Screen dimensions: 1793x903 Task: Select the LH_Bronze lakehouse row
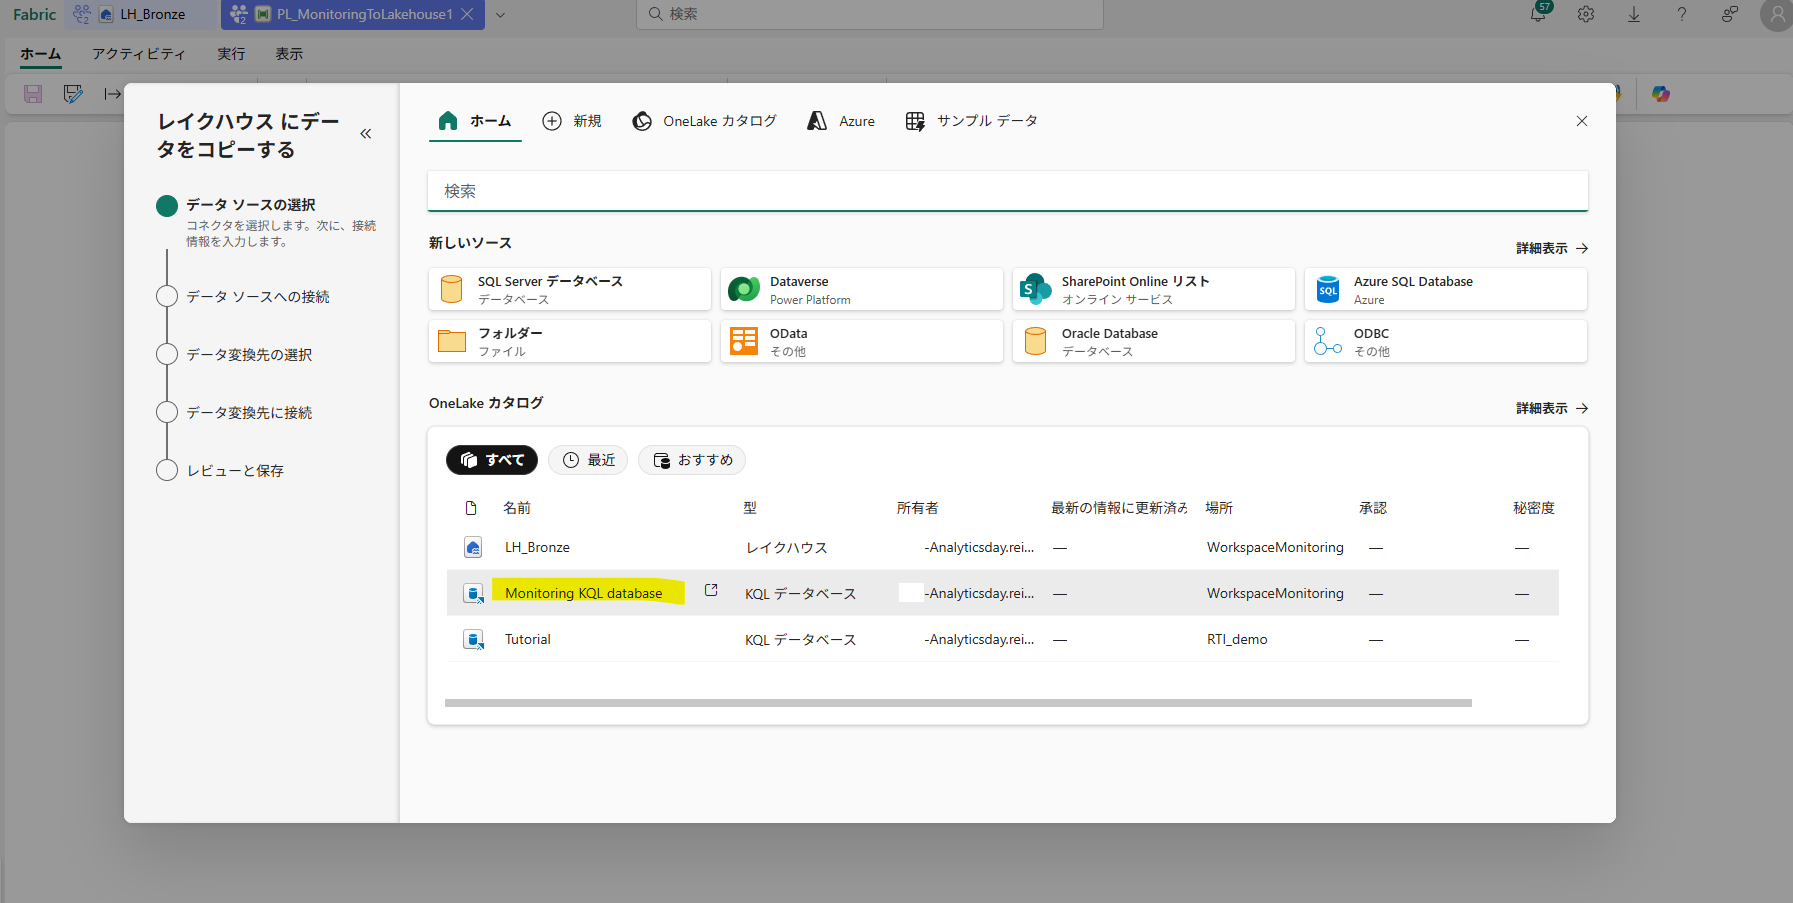tap(1002, 548)
